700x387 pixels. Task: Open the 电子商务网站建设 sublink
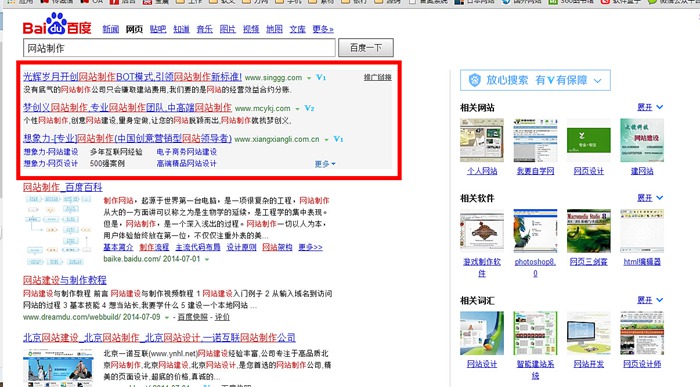click(187, 152)
